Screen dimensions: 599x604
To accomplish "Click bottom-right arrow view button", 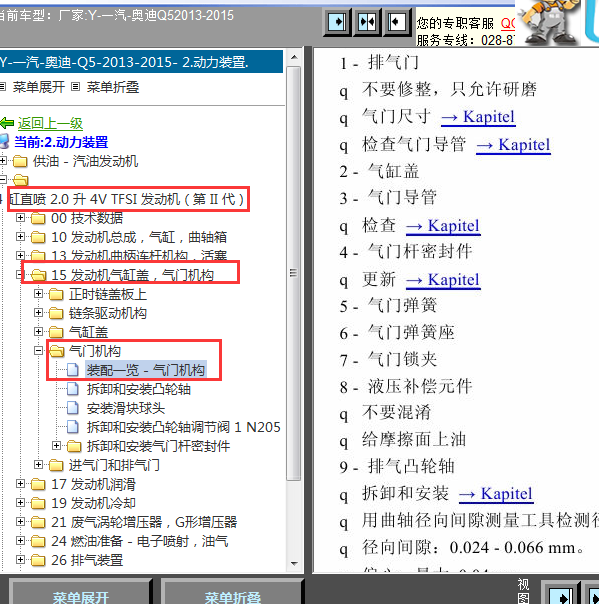I will click(x=561, y=594).
